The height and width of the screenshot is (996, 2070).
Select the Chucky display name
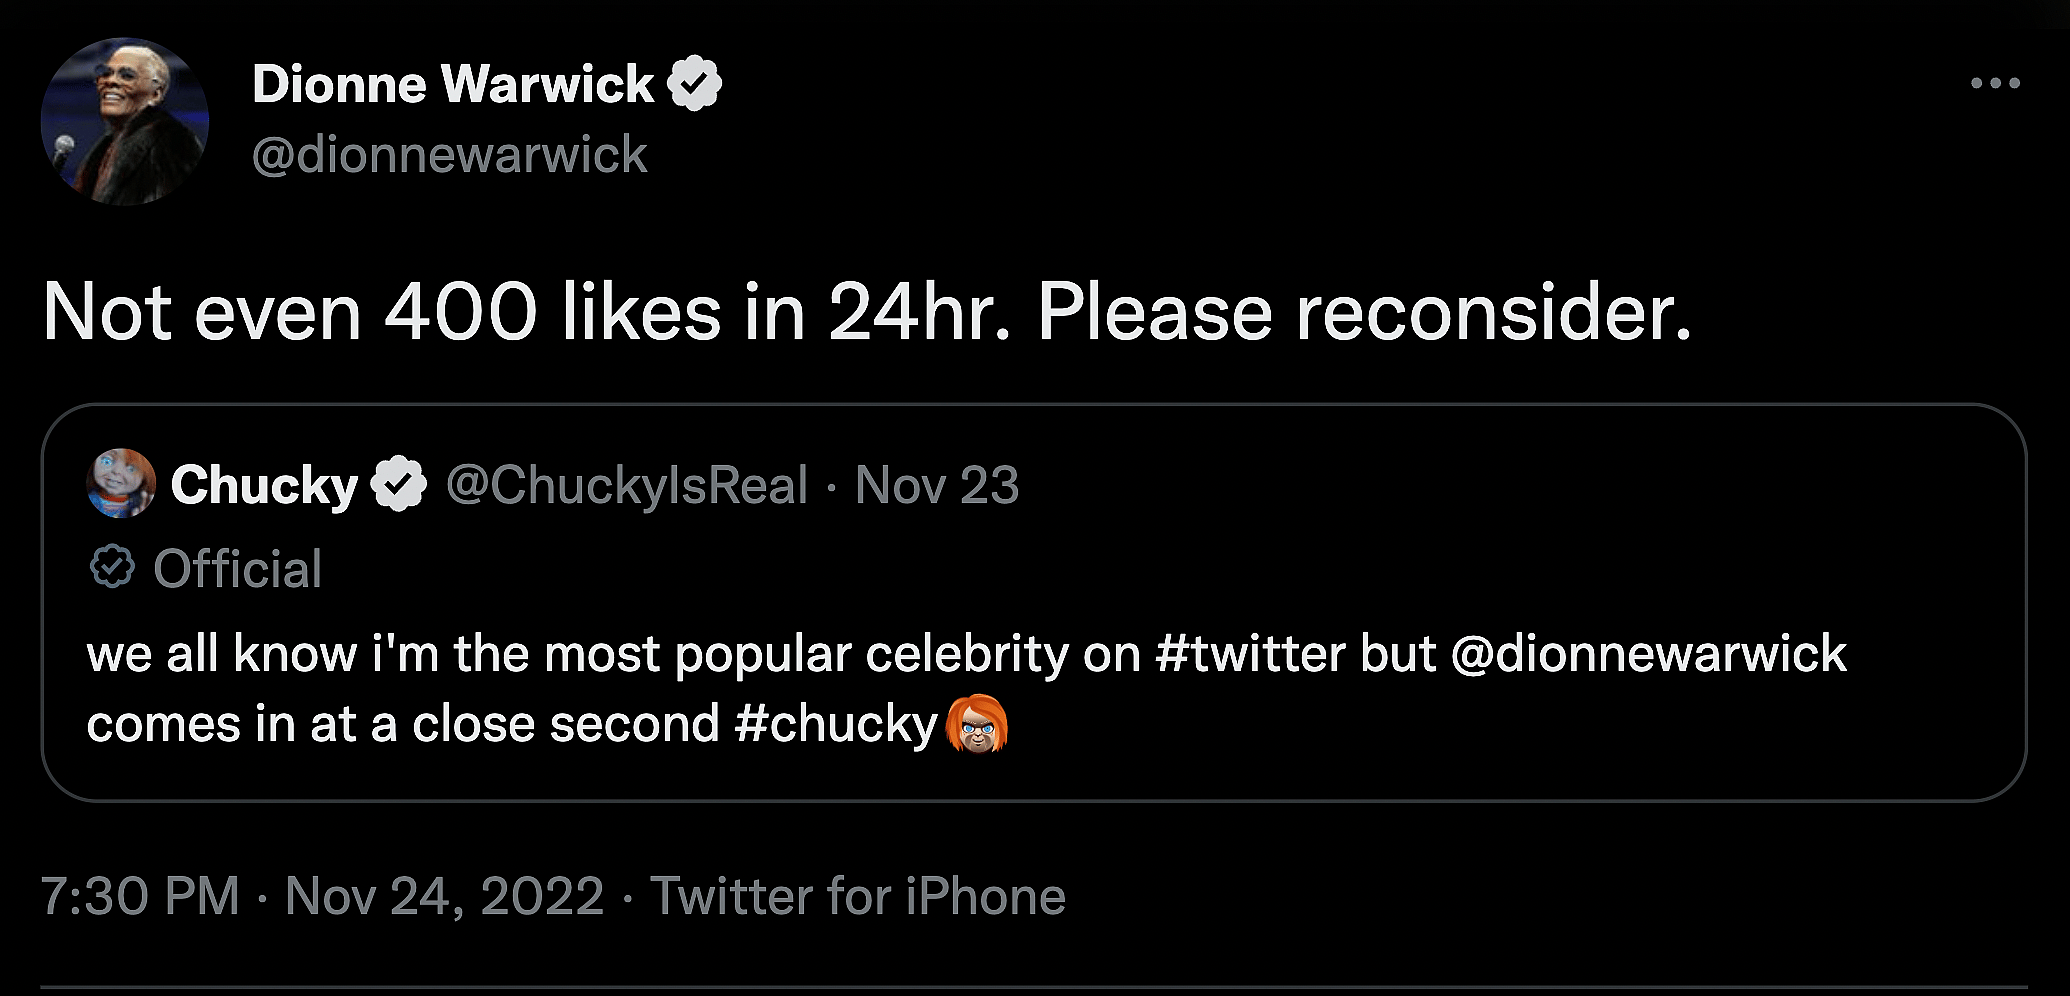point(264,485)
